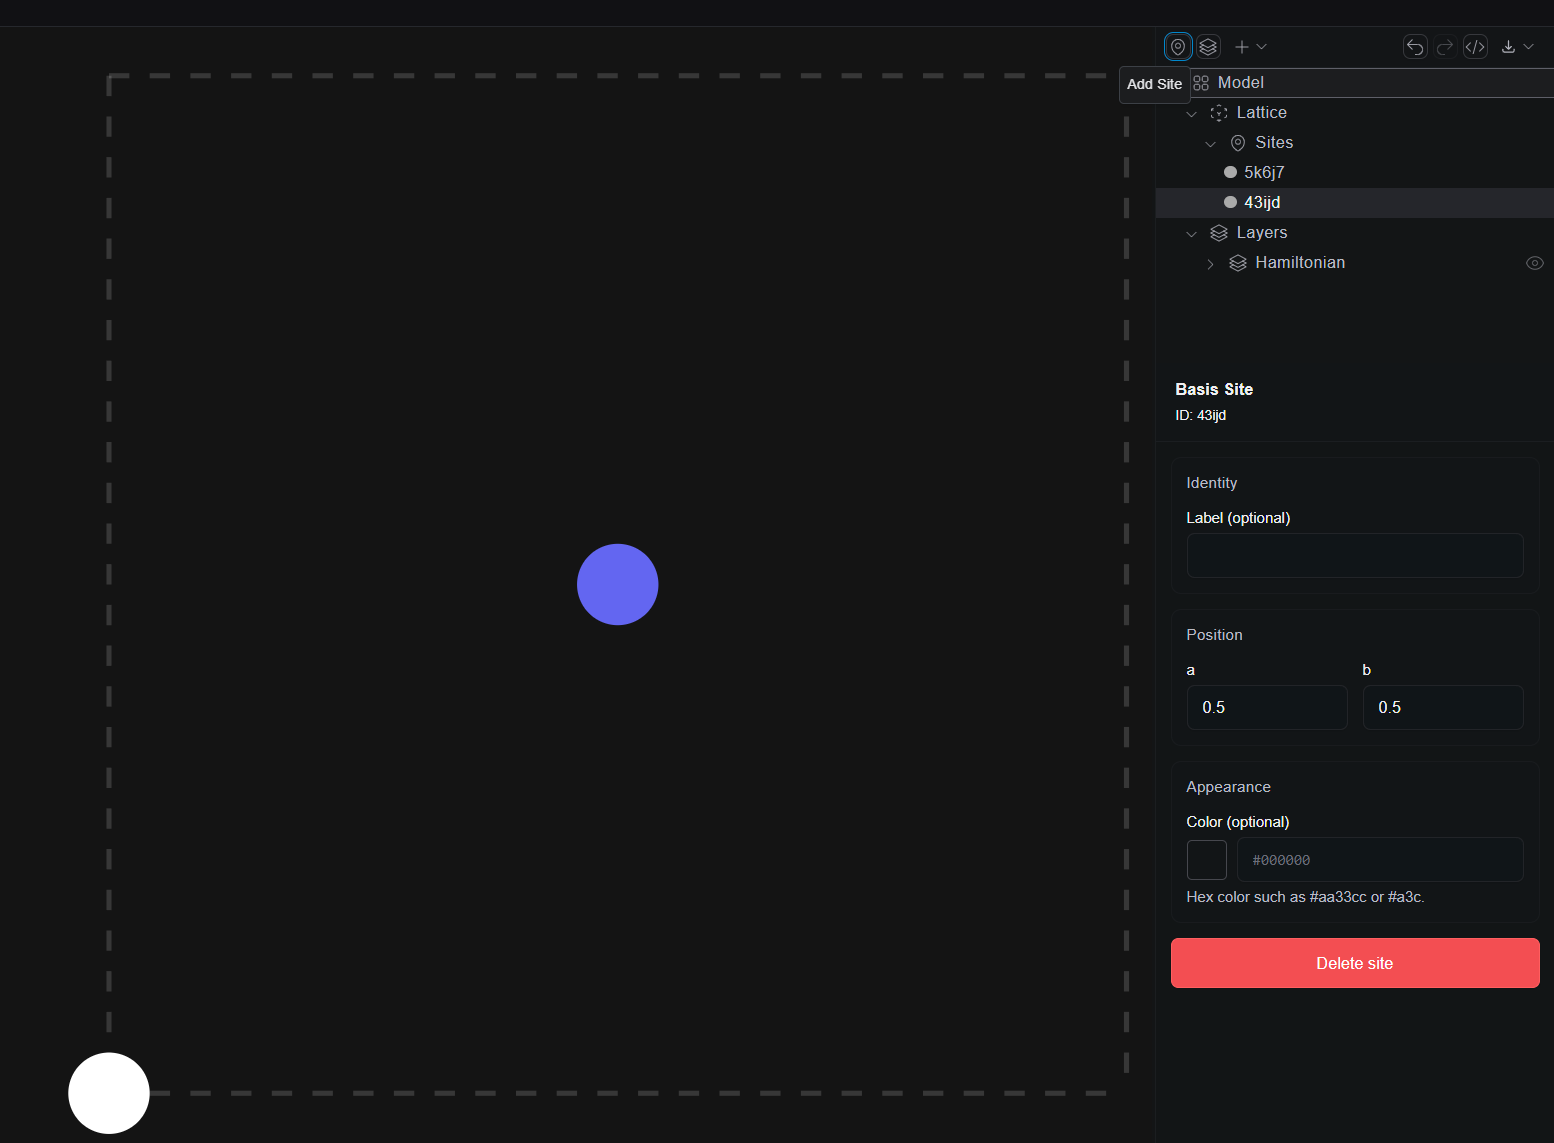1554x1143 pixels.
Task: Open the site color swatch picker
Action: 1207,860
